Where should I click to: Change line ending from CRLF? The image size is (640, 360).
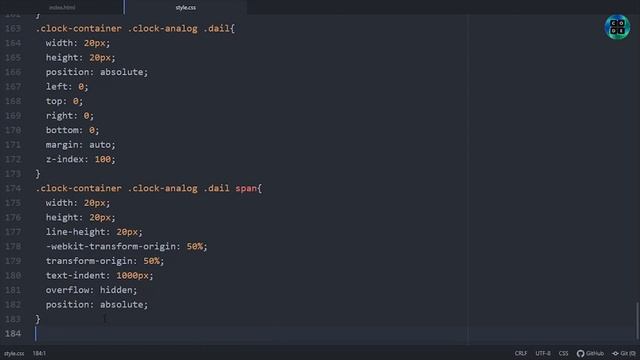[x=520, y=353]
